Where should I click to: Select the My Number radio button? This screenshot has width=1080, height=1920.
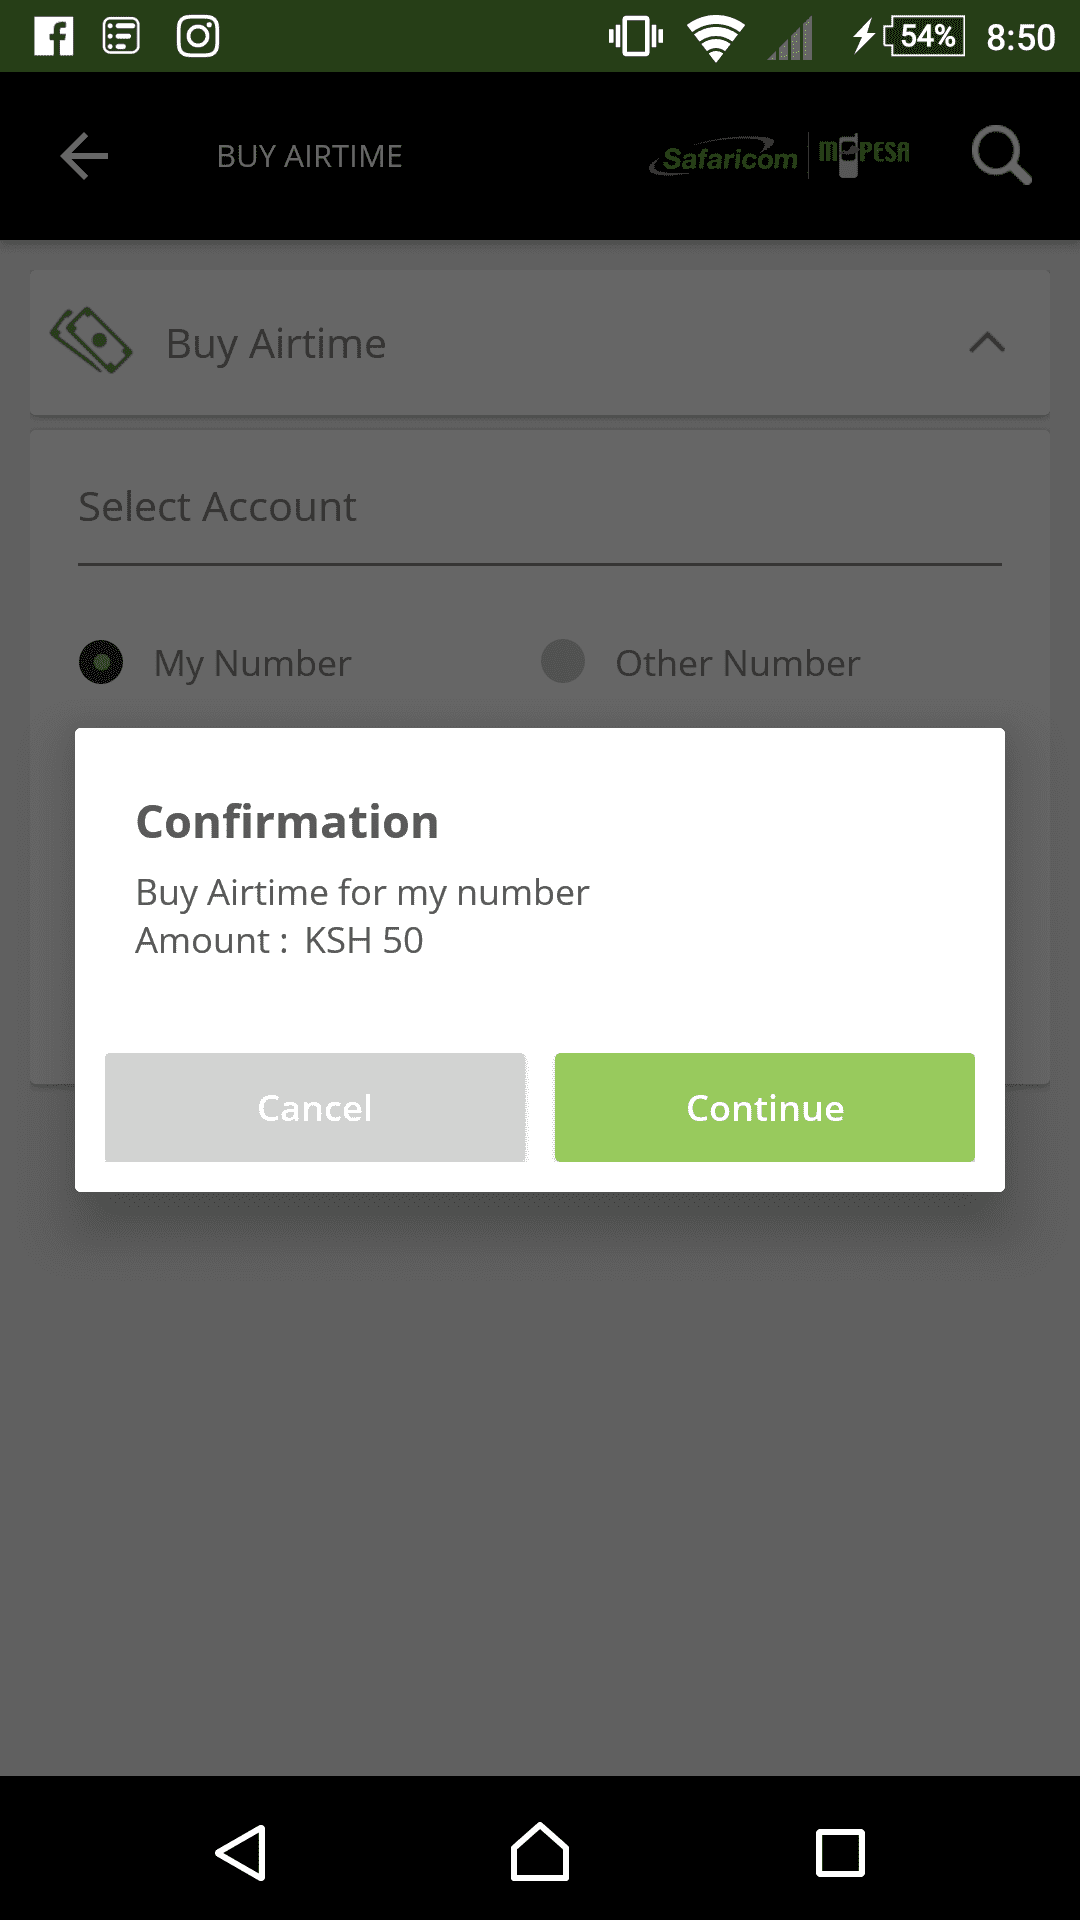pyautogui.click(x=101, y=662)
